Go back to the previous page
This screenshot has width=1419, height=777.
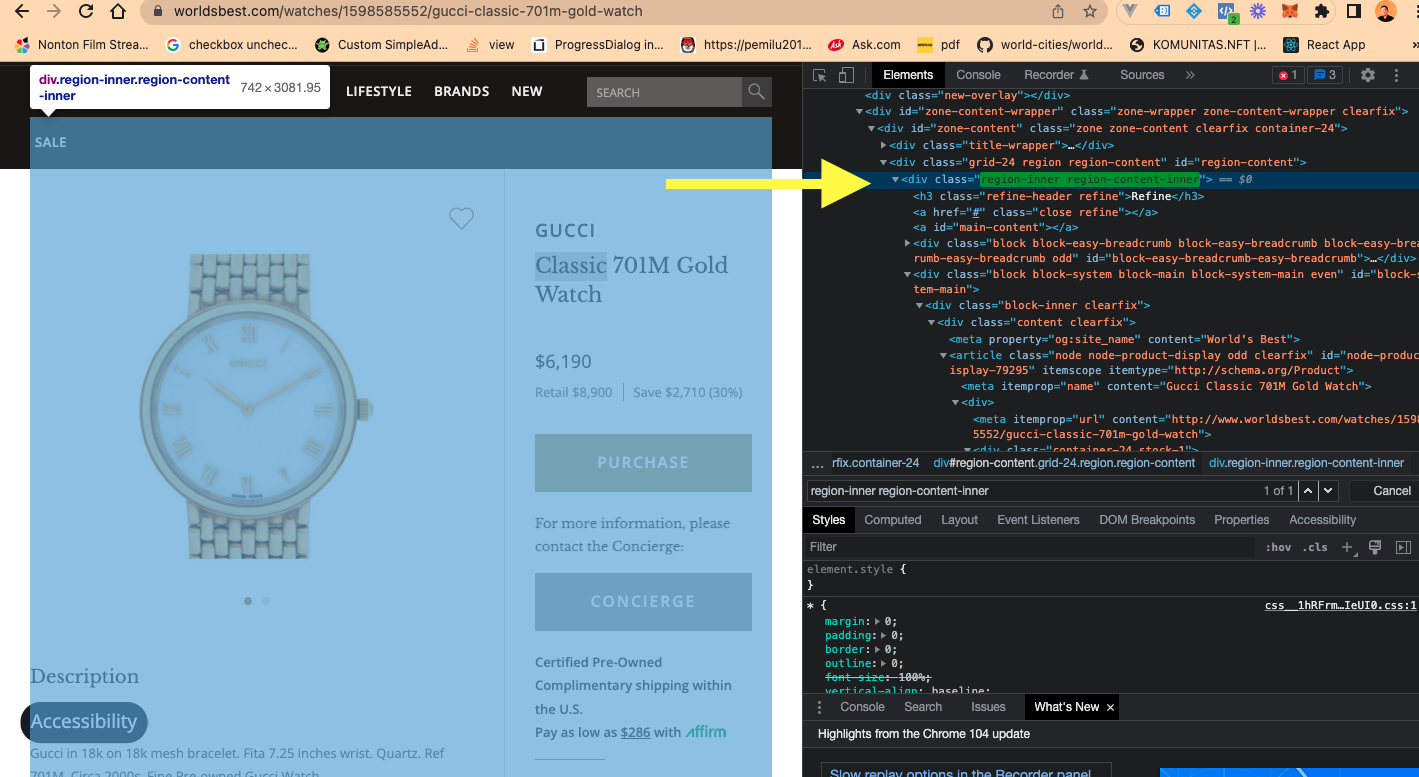point(22,12)
